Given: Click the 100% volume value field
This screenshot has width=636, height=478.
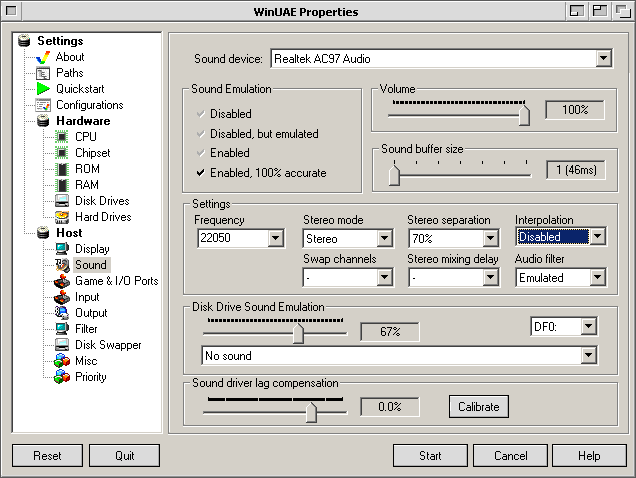Looking at the screenshot, I should tap(575, 110).
